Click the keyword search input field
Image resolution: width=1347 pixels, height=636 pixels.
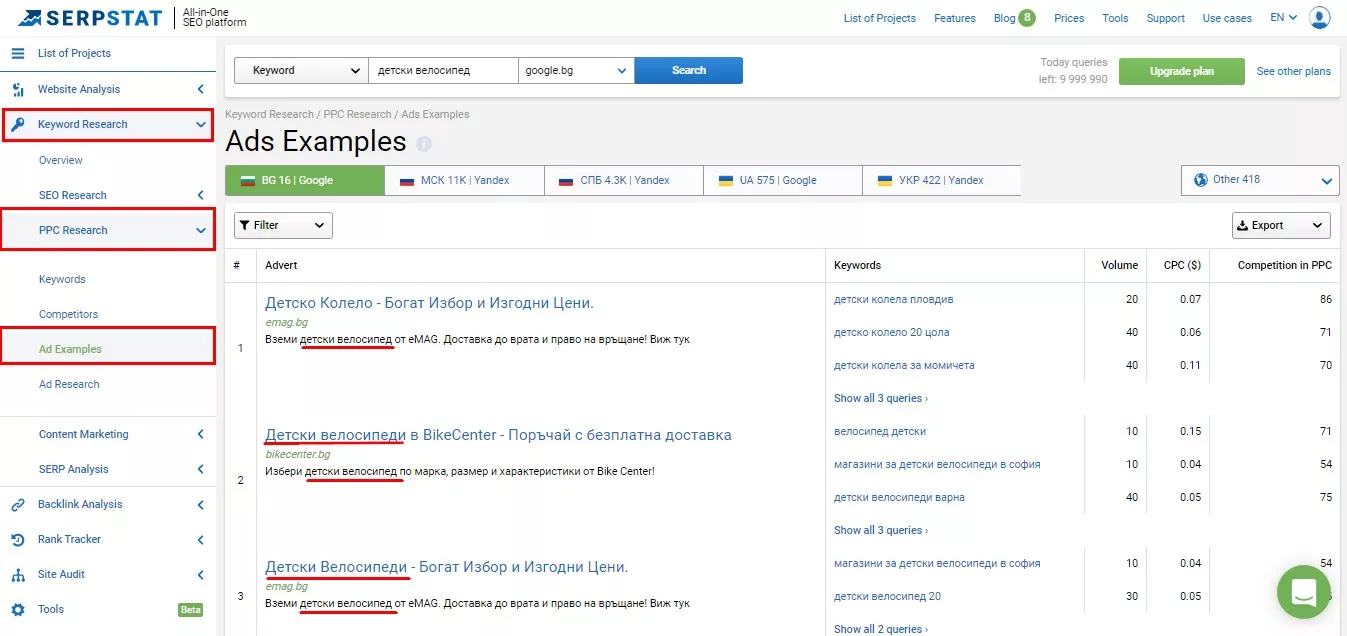pyautogui.click(x=443, y=70)
